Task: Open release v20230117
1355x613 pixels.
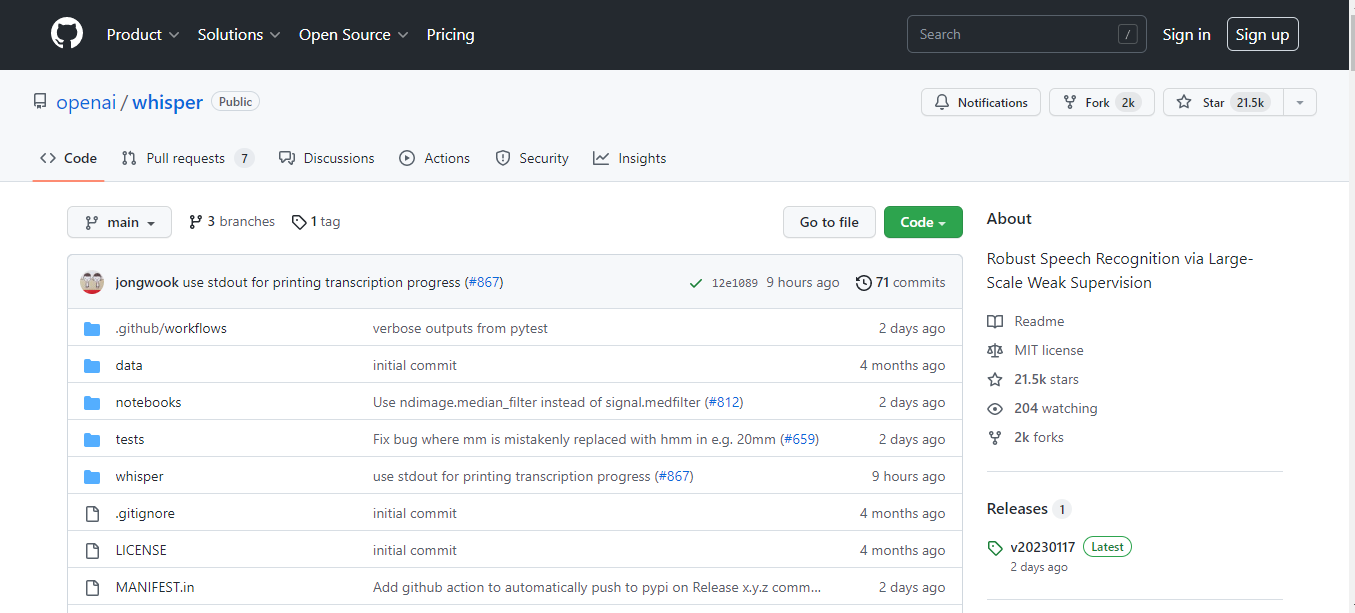Action: pyautogui.click(x=1043, y=547)
